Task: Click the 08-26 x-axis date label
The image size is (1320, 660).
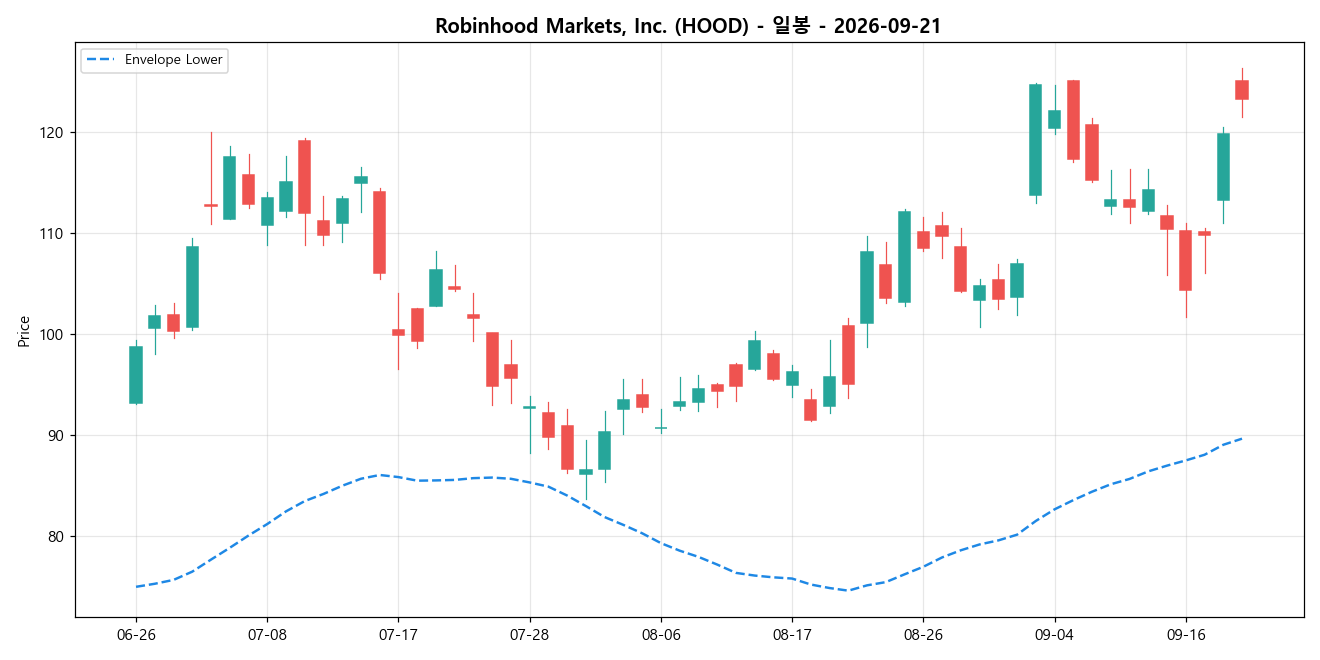Action: click(923, 634)
